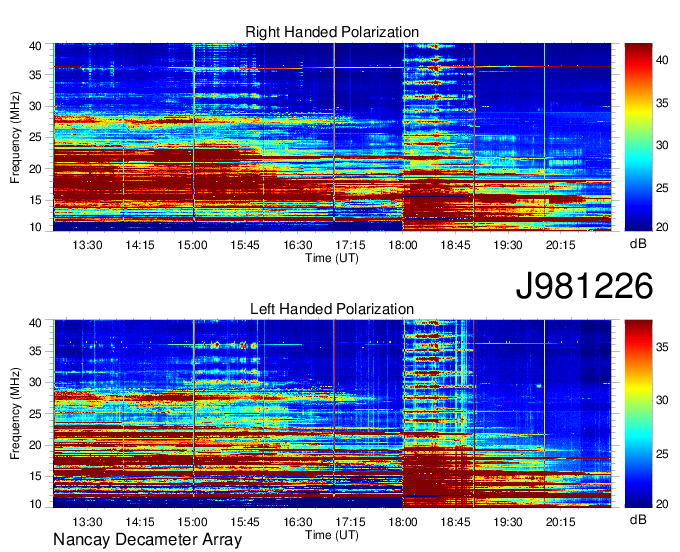Click the 40 MHz frequency tick on Right Handed plot
Viewport: 680px width, 552px height.
[35, 46]
